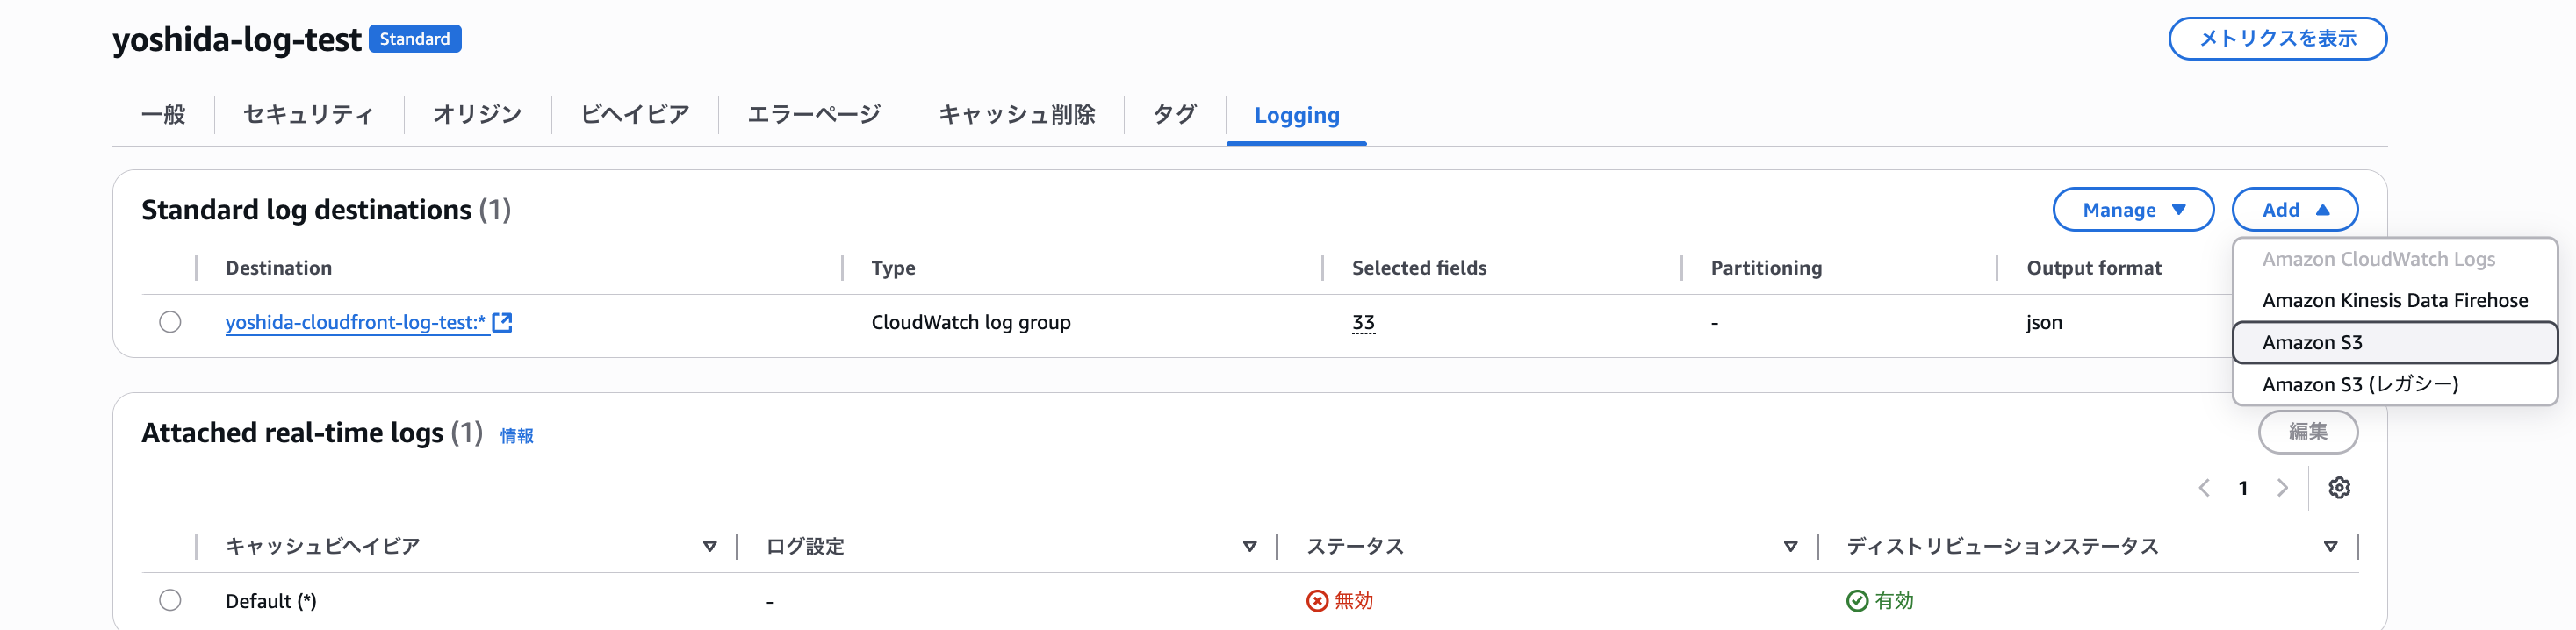Go to next page chevron
Image resolution: width=2576 pixels, height=630 pixels.
click(2282, 488)
